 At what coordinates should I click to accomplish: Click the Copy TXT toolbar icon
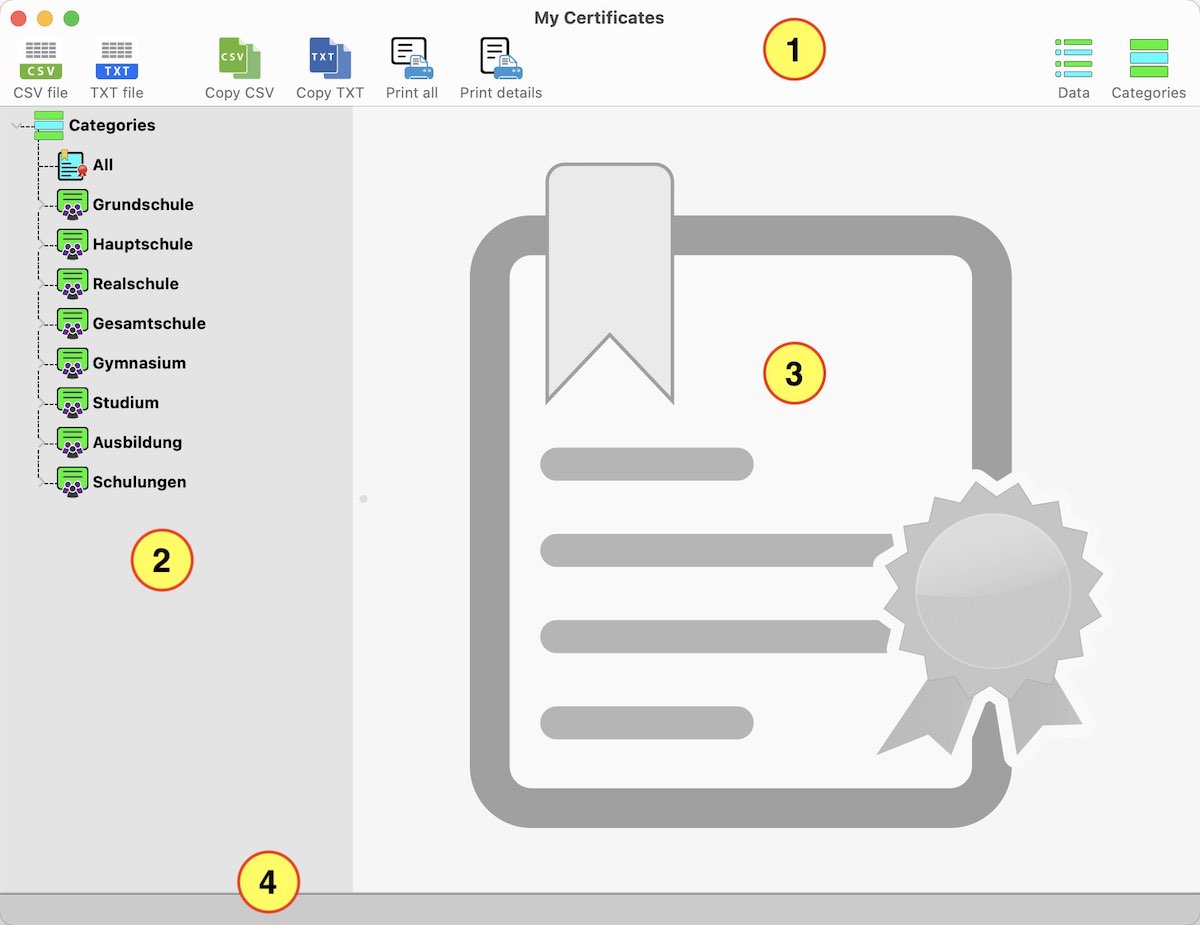(x=330, y=58)
